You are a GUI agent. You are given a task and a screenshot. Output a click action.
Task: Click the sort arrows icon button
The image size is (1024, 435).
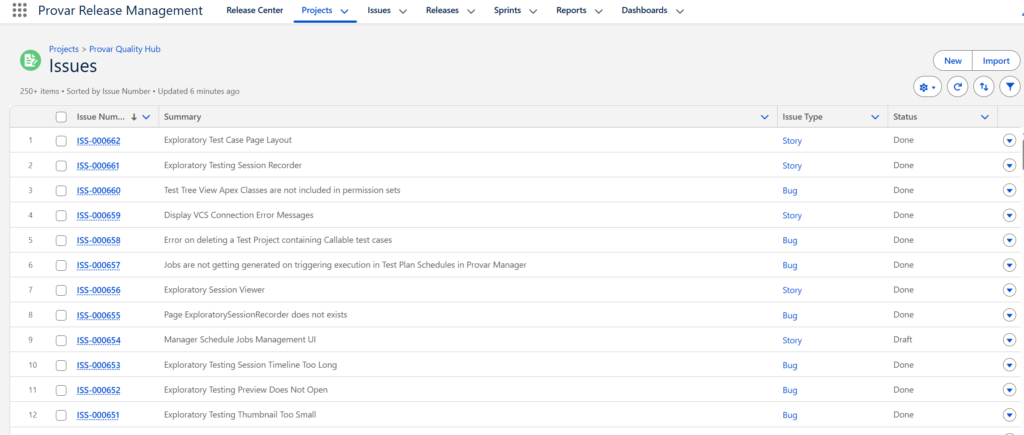(x=984, y=87)
